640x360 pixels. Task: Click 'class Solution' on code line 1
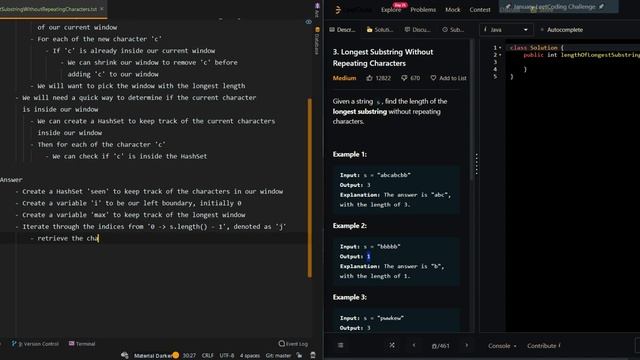point(533,48)
